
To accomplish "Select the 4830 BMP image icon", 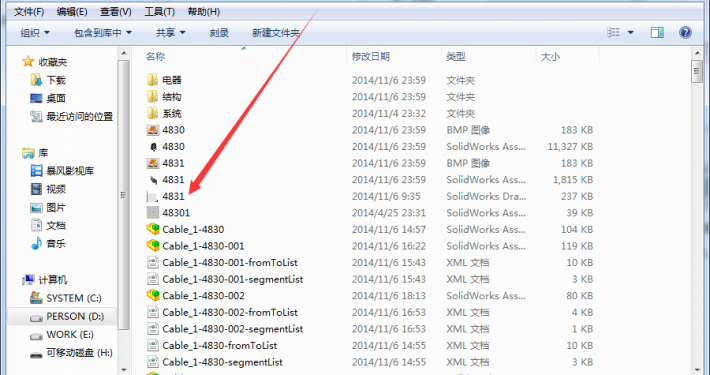I will (x=153, y=130).
